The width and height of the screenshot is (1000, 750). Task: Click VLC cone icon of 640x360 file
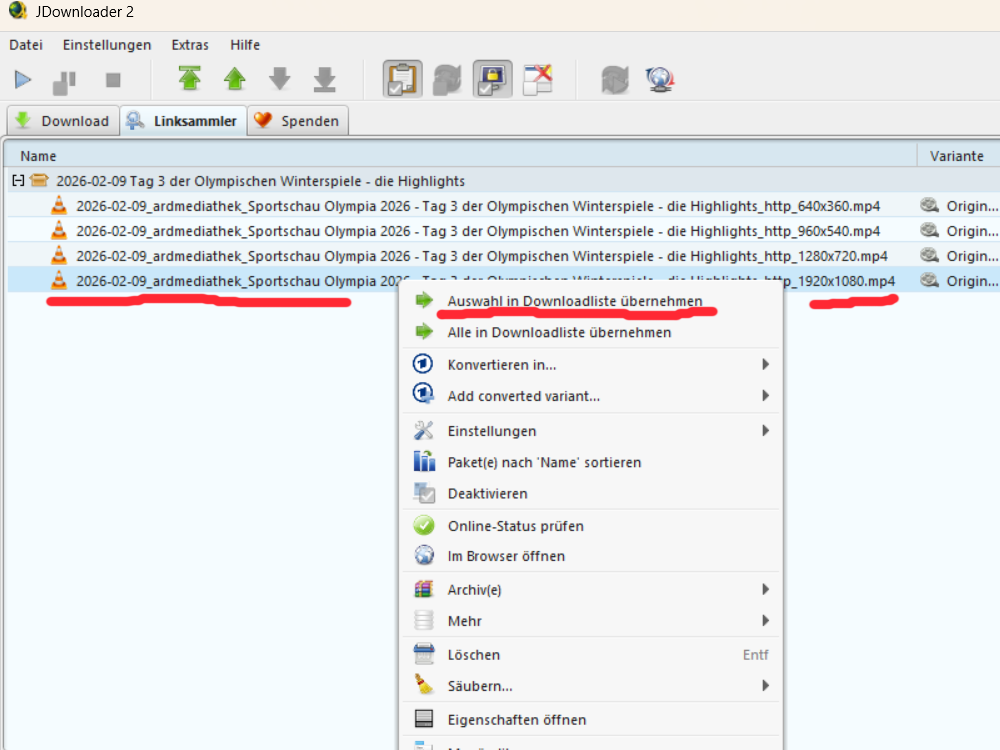(59, 205)
